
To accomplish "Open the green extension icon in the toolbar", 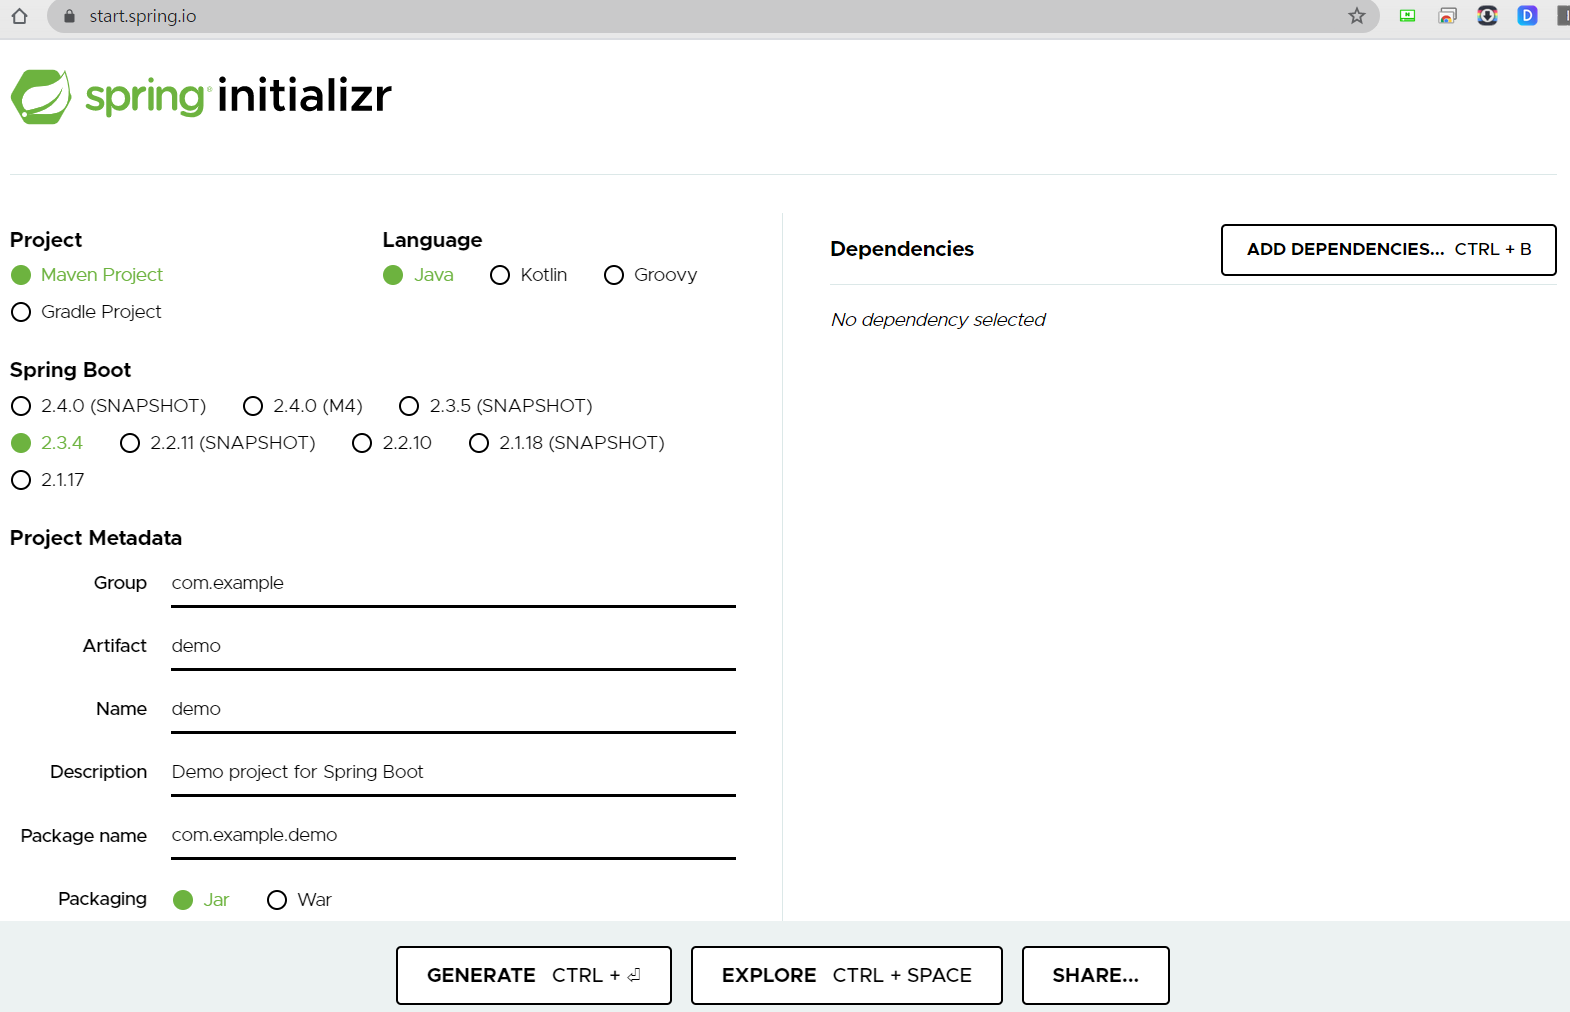I will (1407, 16).
